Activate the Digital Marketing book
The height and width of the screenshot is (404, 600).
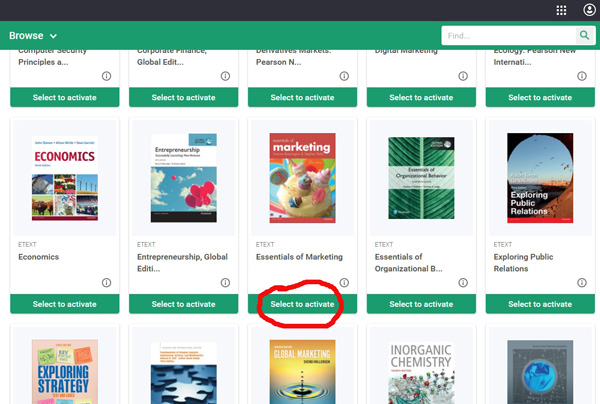click(x=421, y=97)
